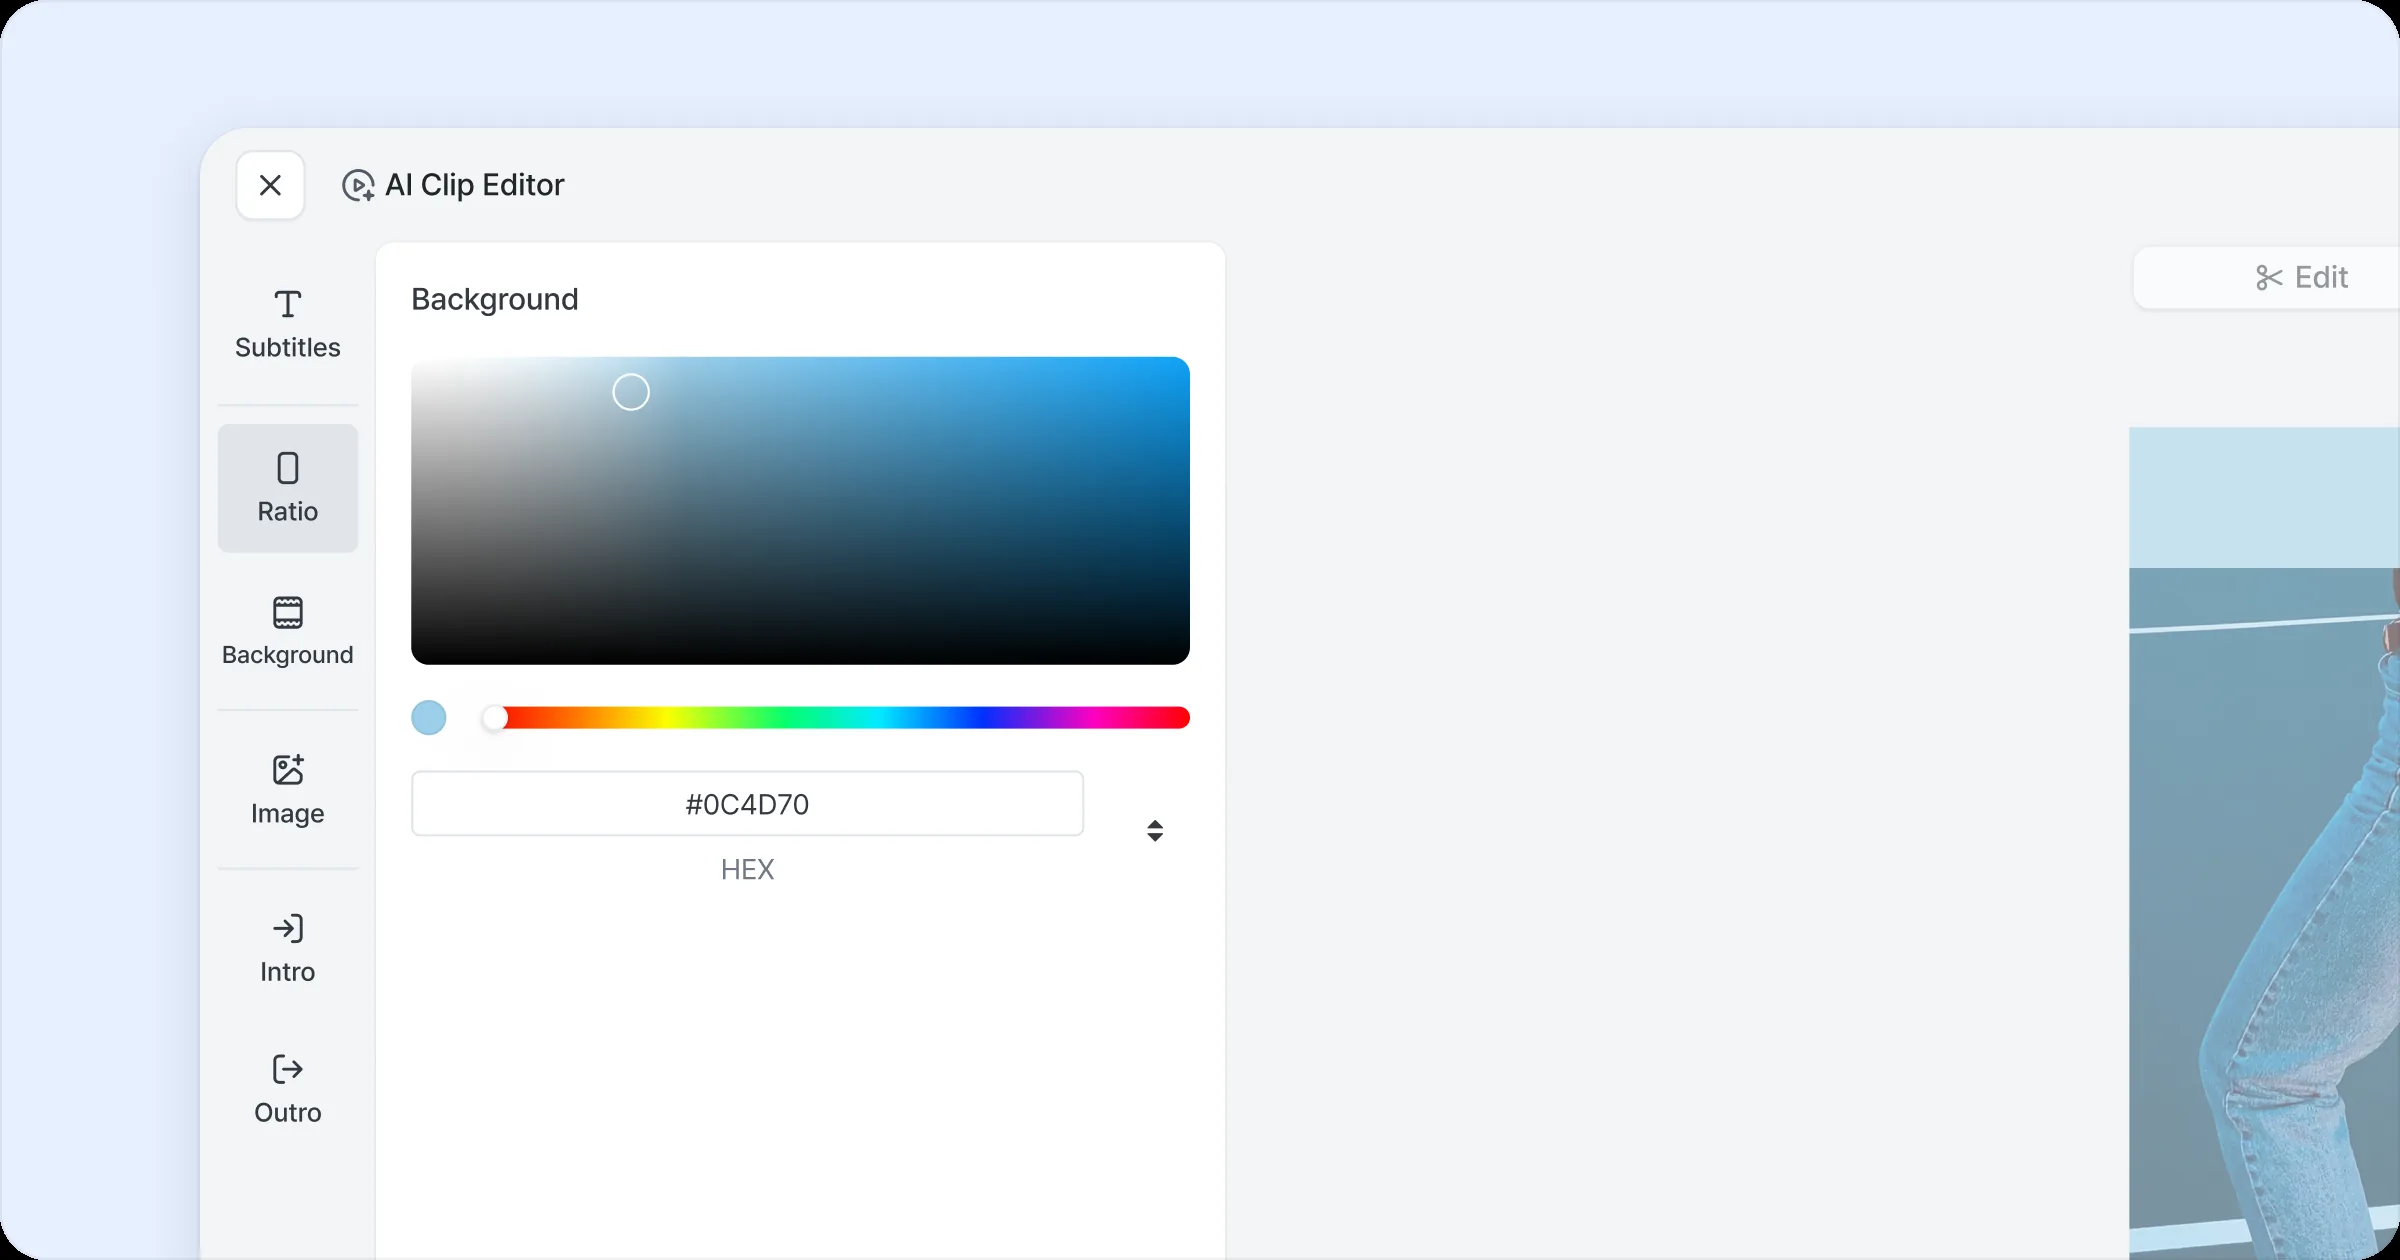Click the current color preview swatch
This screenshot has height=1260, width=2400.
click(x=429, y=718)
